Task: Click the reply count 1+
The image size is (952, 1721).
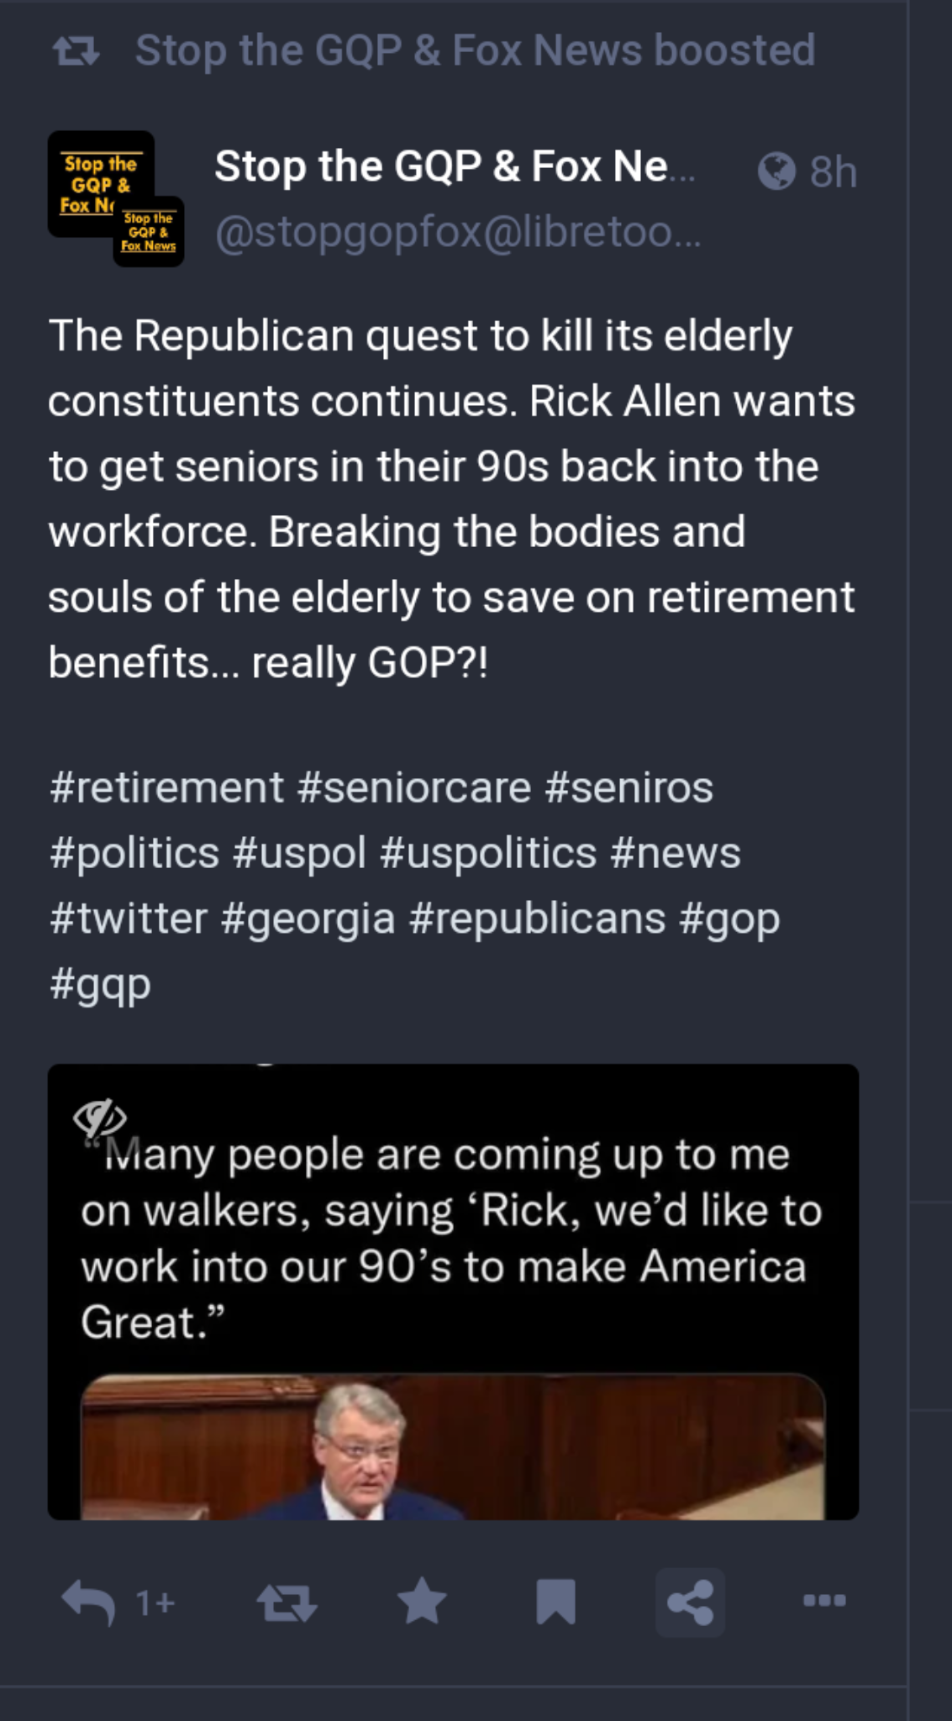Action: (x=155, y=1603)
